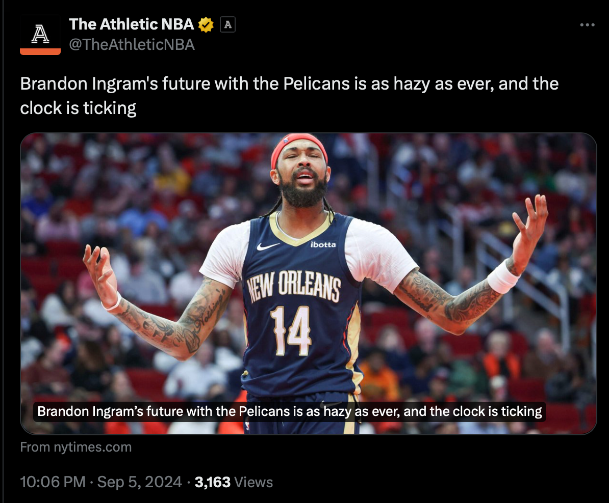Click the caption overlay on the card image

click(x=290, y=411)
